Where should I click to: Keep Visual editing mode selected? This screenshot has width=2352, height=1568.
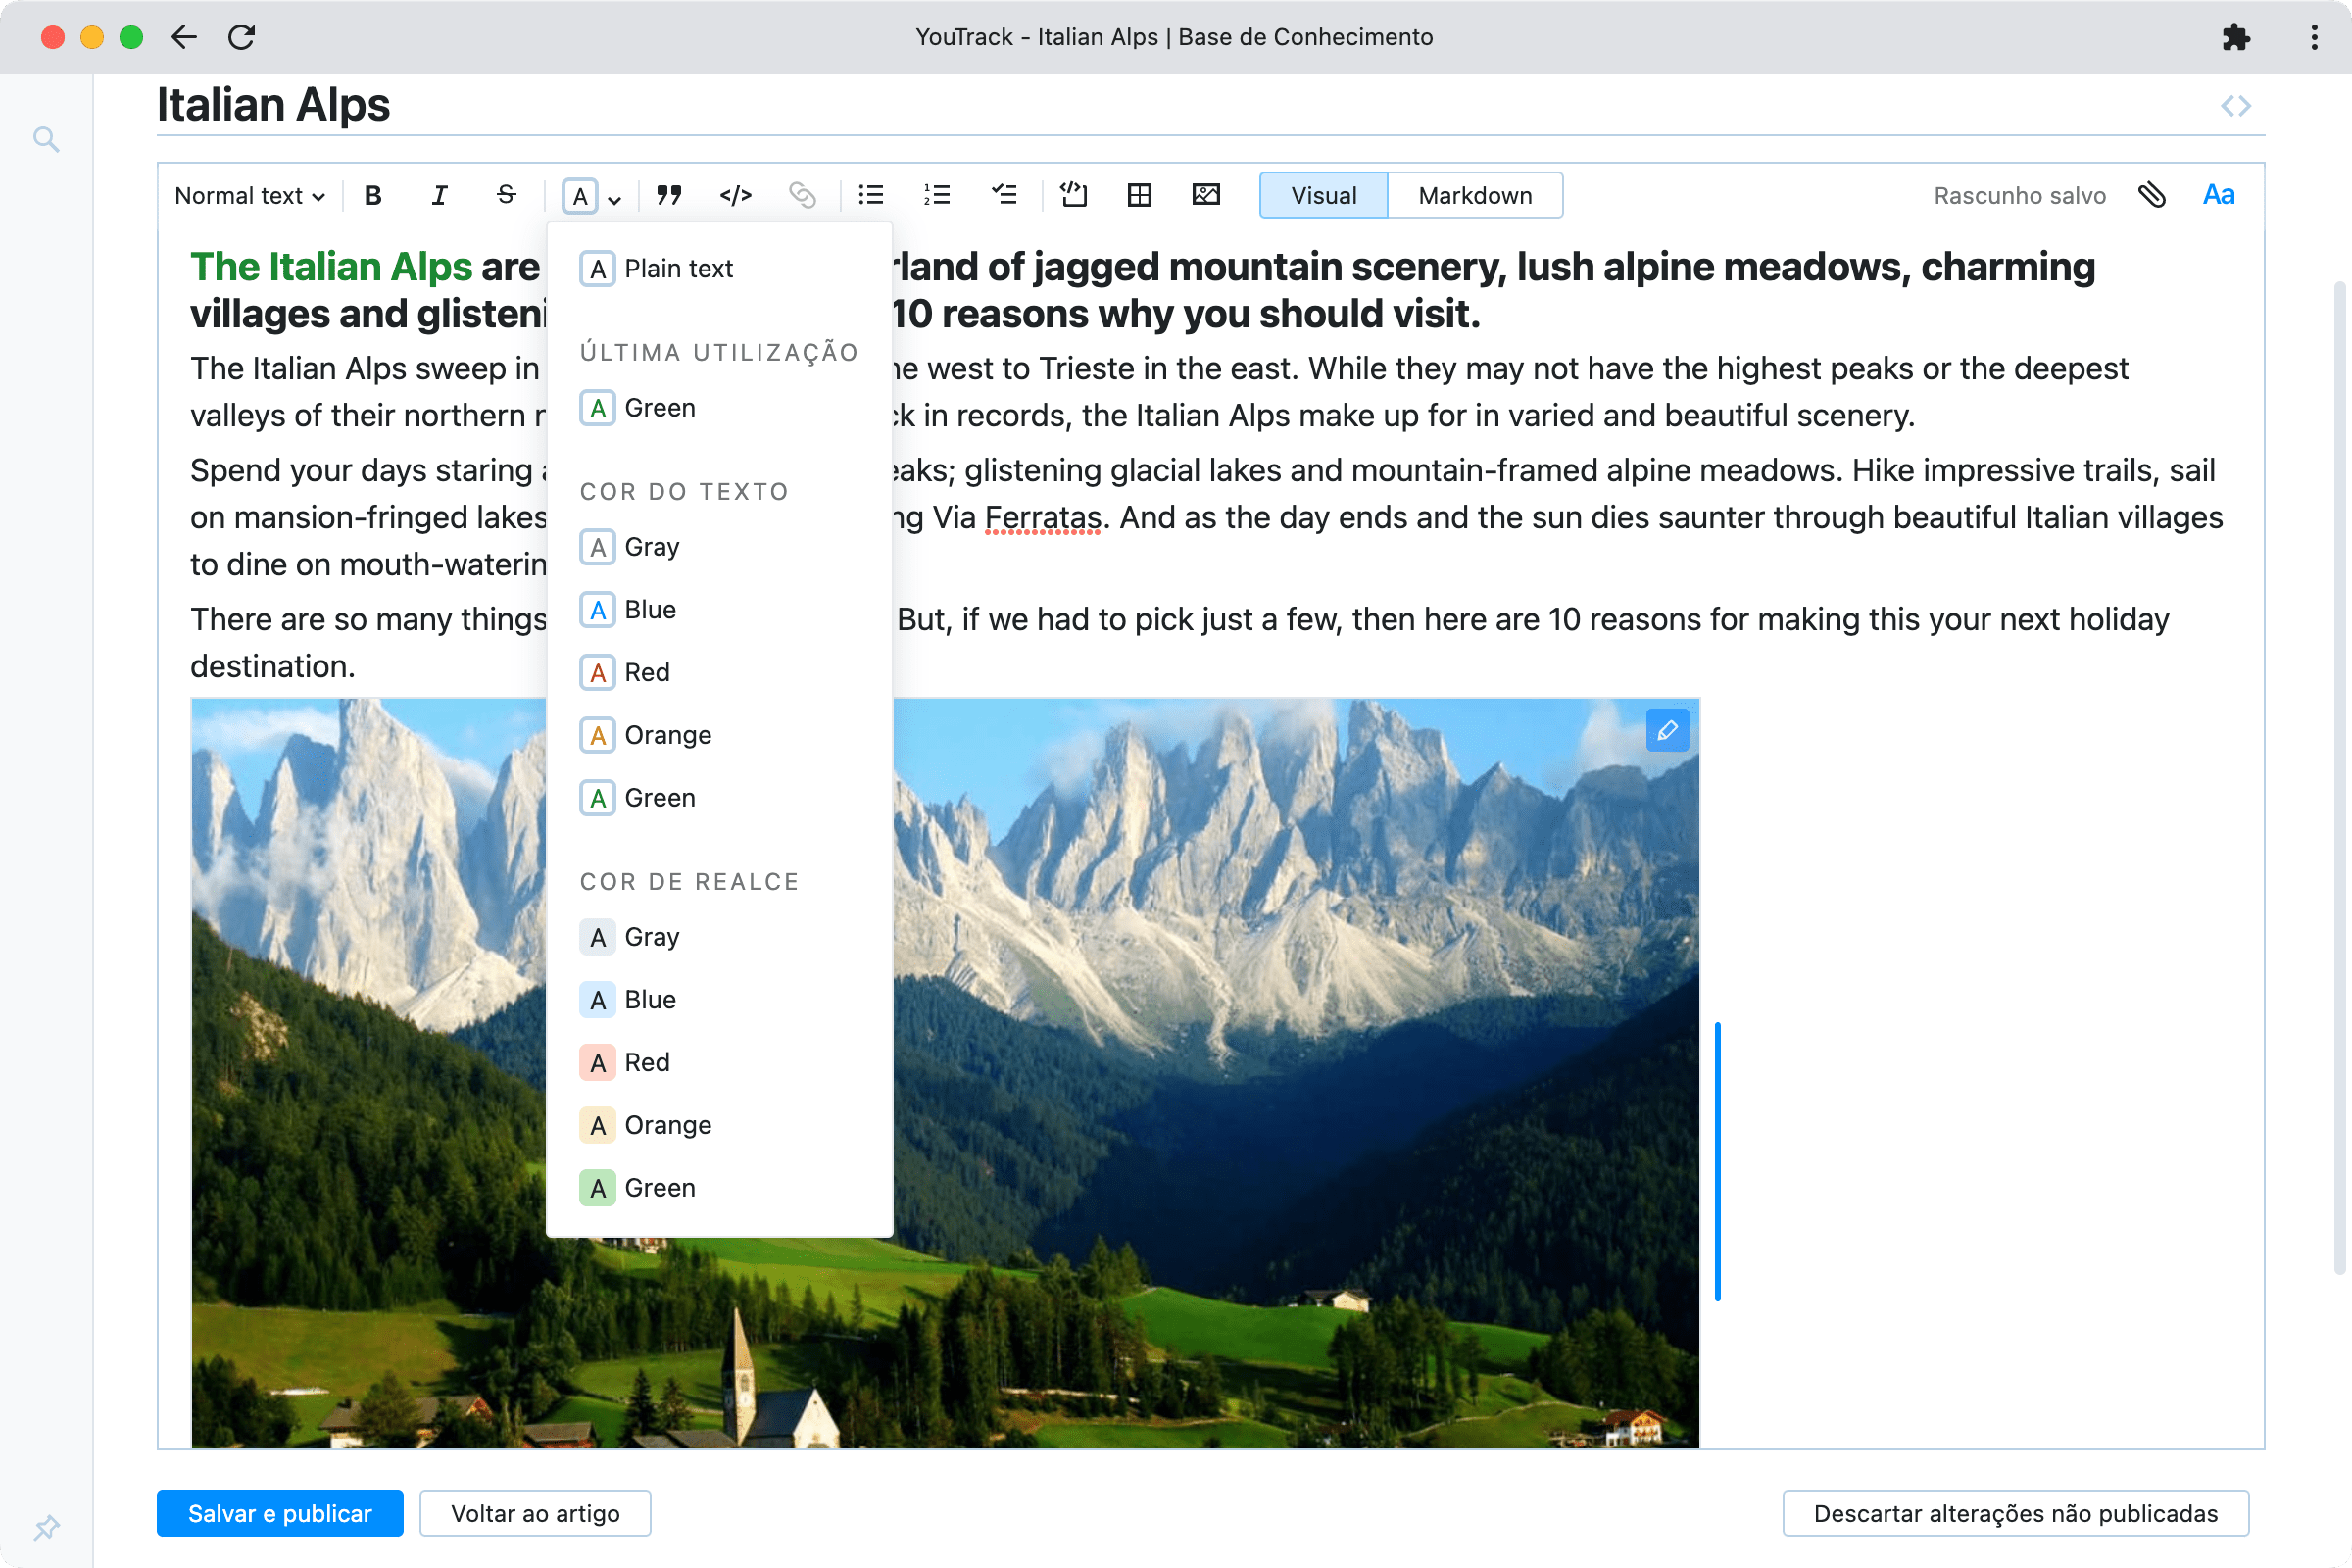[x=1323, y=195]
